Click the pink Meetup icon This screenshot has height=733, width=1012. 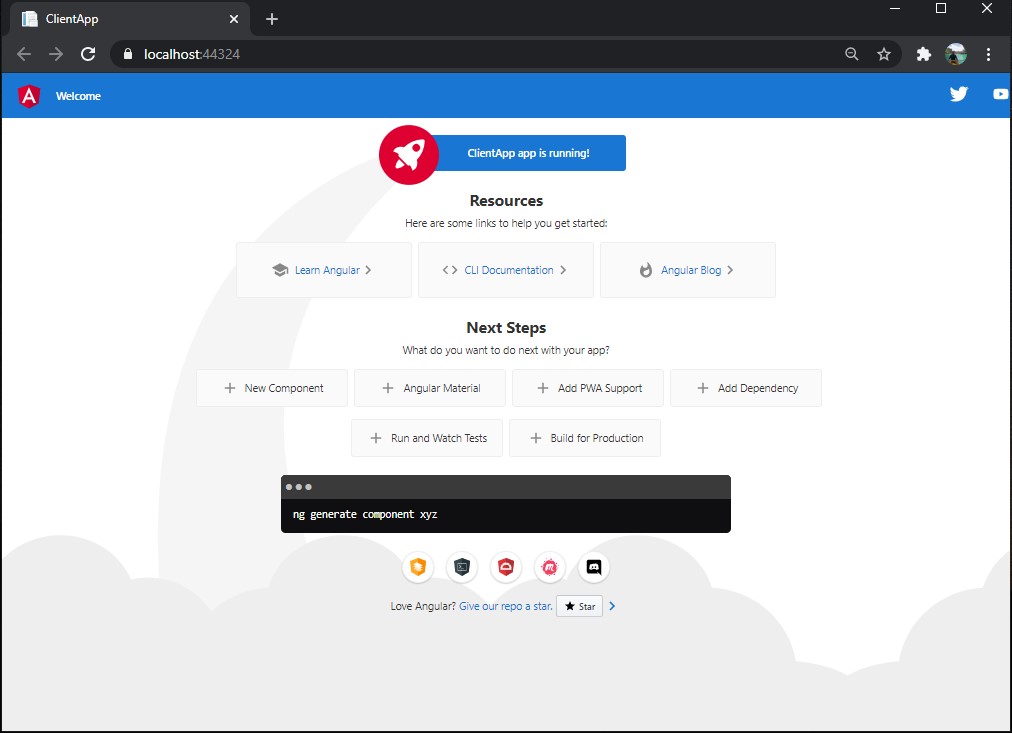(x=550, y=567)
